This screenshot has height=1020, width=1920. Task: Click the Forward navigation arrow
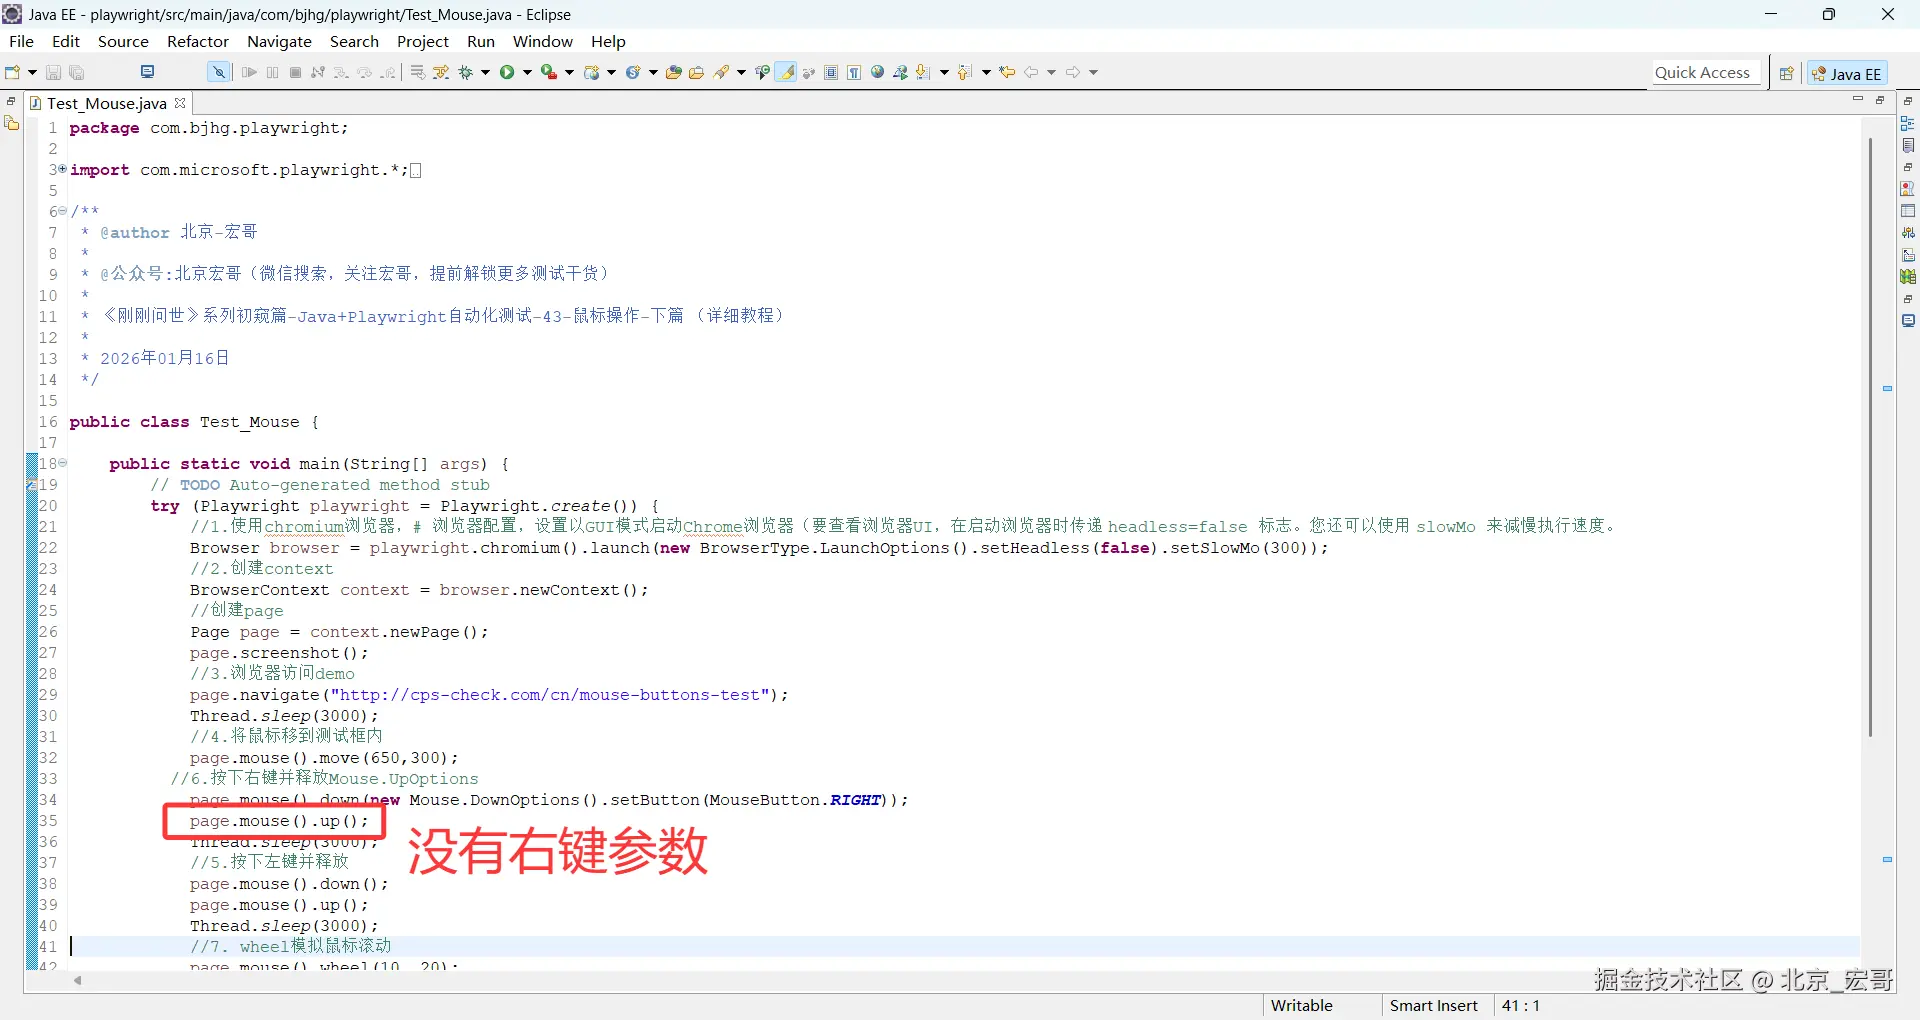[1073, 72]
